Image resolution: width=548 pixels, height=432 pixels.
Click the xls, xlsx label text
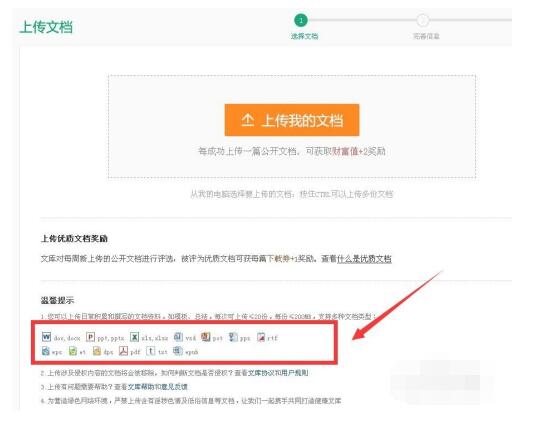click(154, 338)
